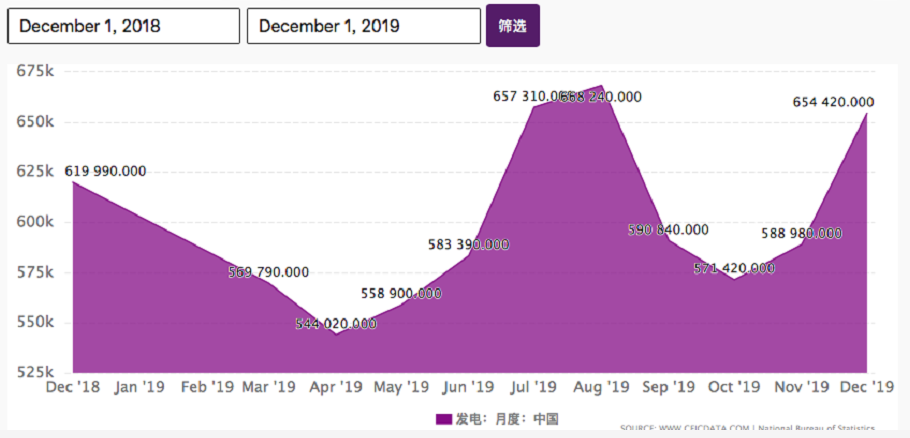Click the x-axis label Jun '19
Image resolution: width=910 pixels, height=438 pixels.
pyautogui.click(x=469, y=386)
